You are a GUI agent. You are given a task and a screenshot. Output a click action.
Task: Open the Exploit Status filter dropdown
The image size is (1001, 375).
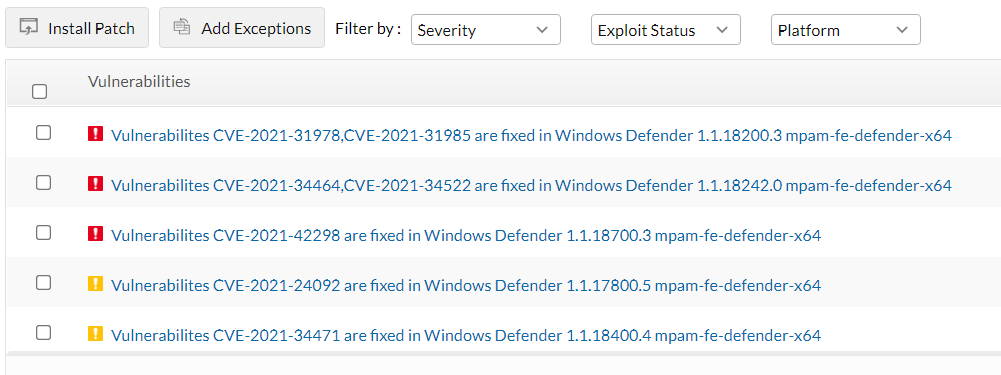coord(666,30)
